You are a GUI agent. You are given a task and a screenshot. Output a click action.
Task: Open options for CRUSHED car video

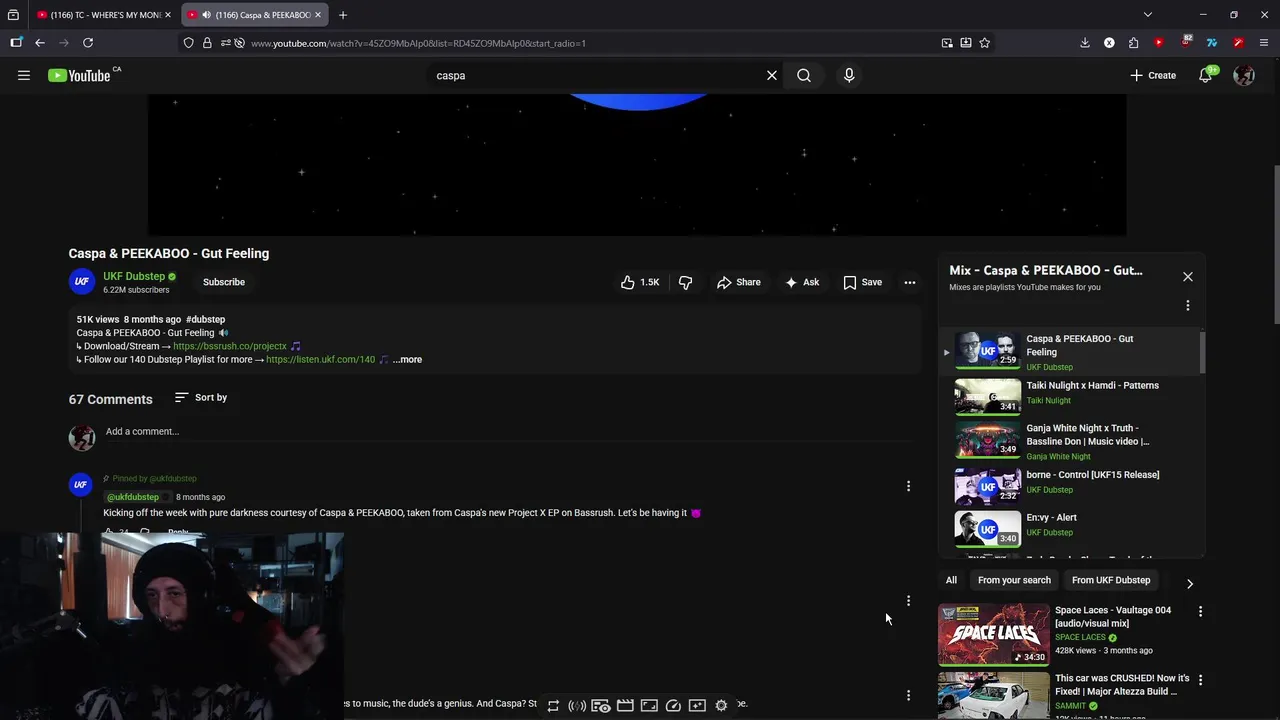click(1200, 679)
